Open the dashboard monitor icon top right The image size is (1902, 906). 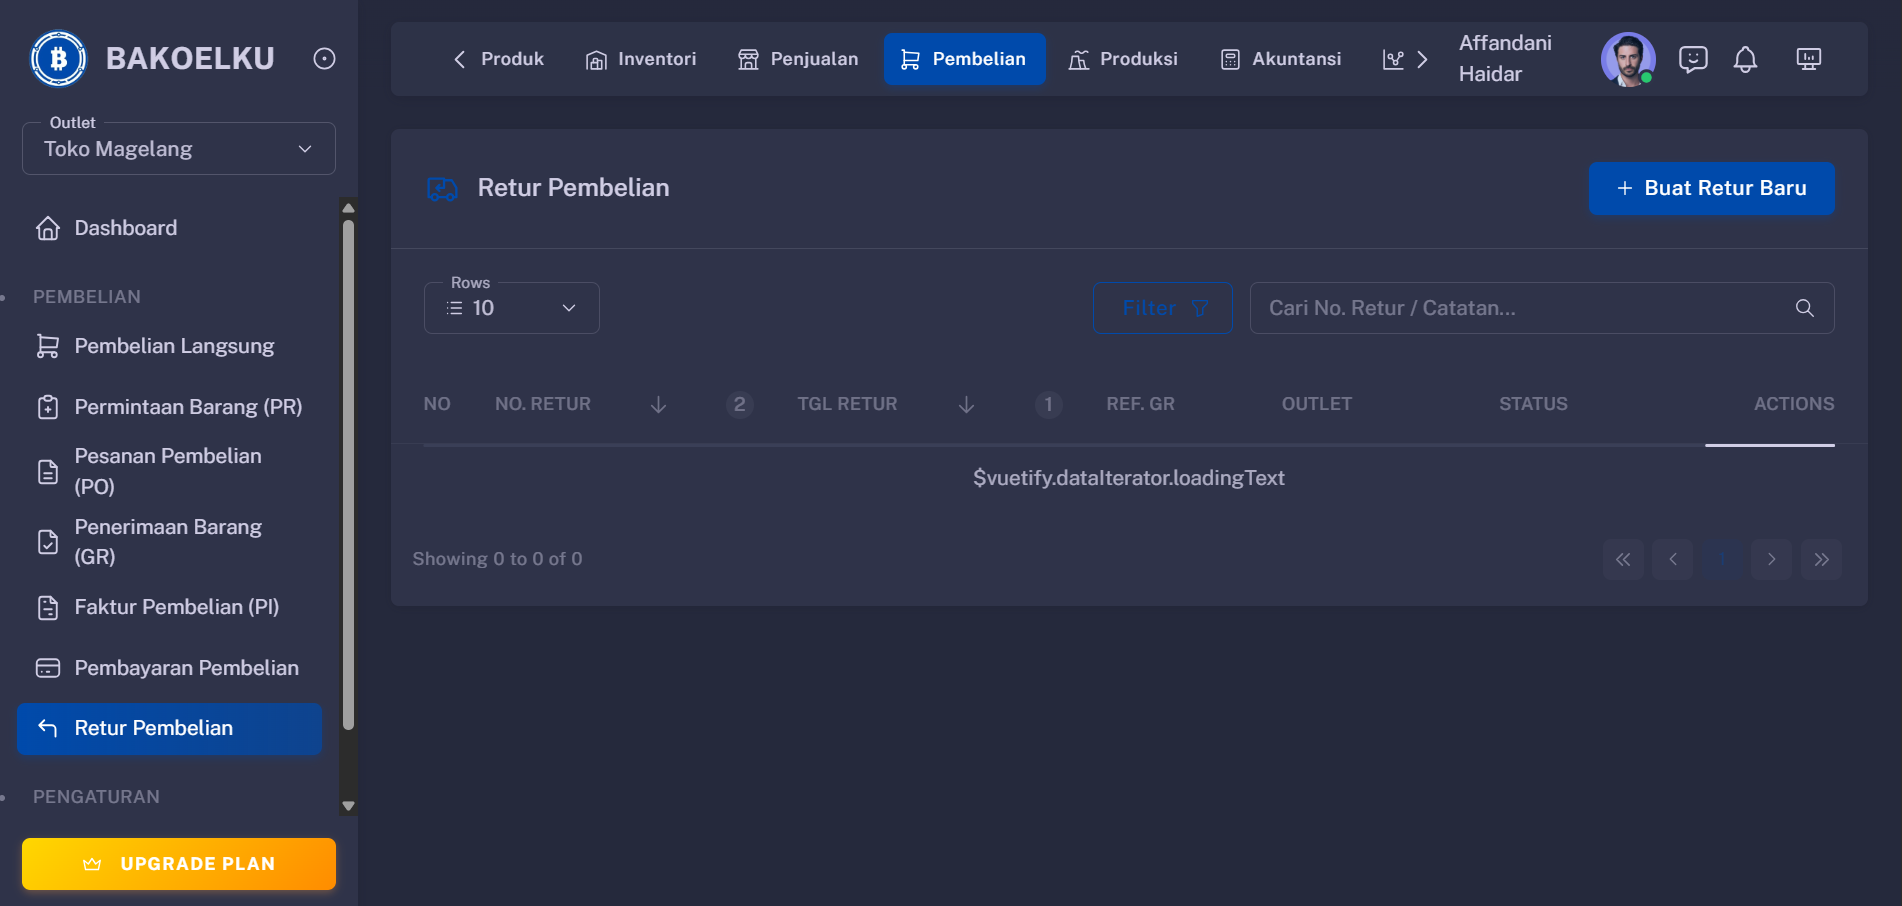[1809, 59]
